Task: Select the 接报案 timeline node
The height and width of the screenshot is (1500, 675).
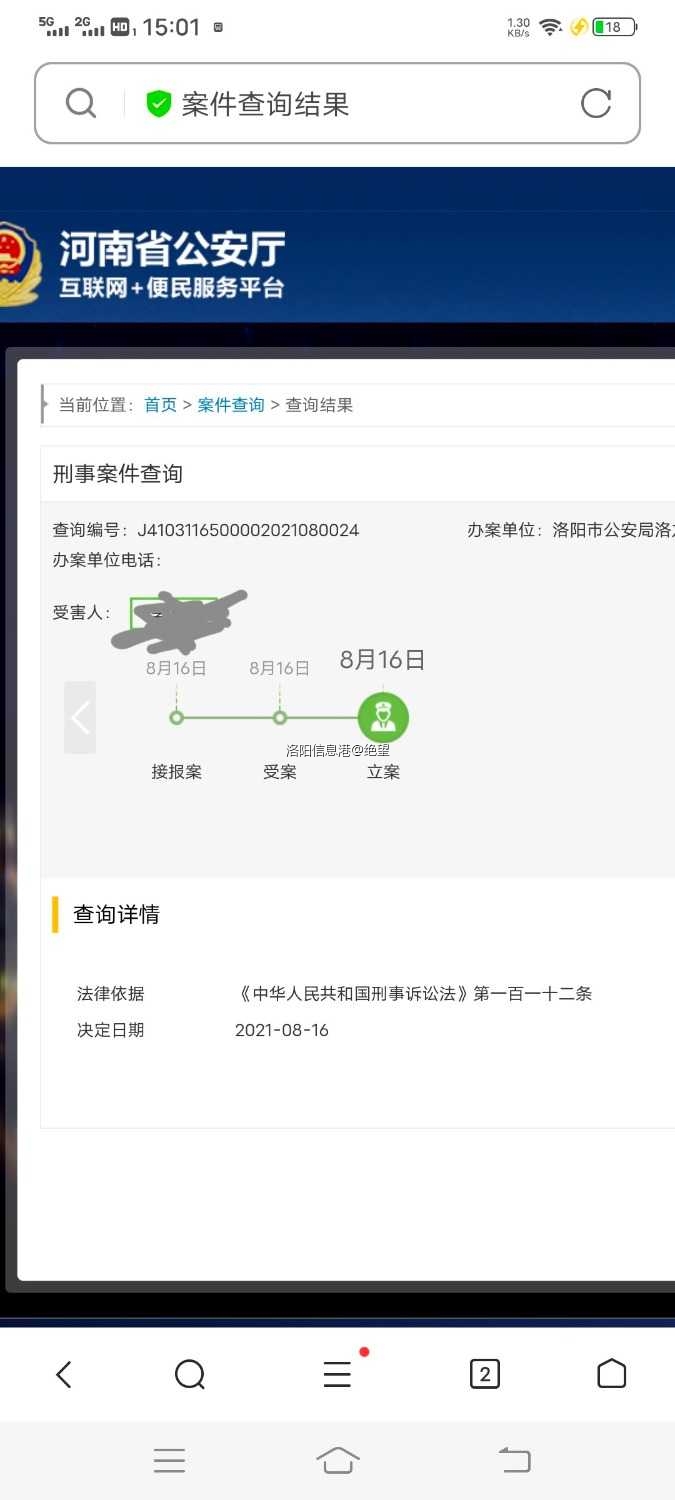Action: pyautogui.click(x=177, y=717)
